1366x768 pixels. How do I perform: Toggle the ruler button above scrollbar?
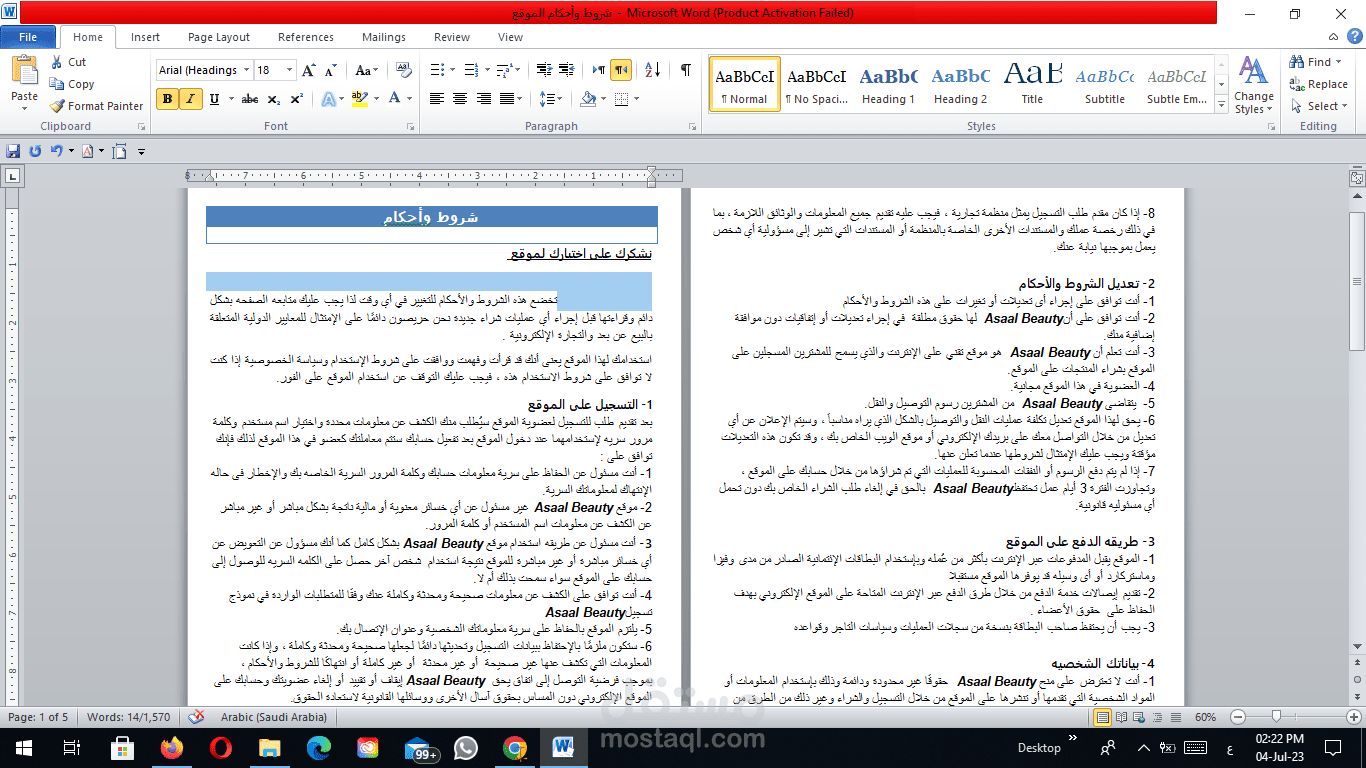(x=1357, y=178)
